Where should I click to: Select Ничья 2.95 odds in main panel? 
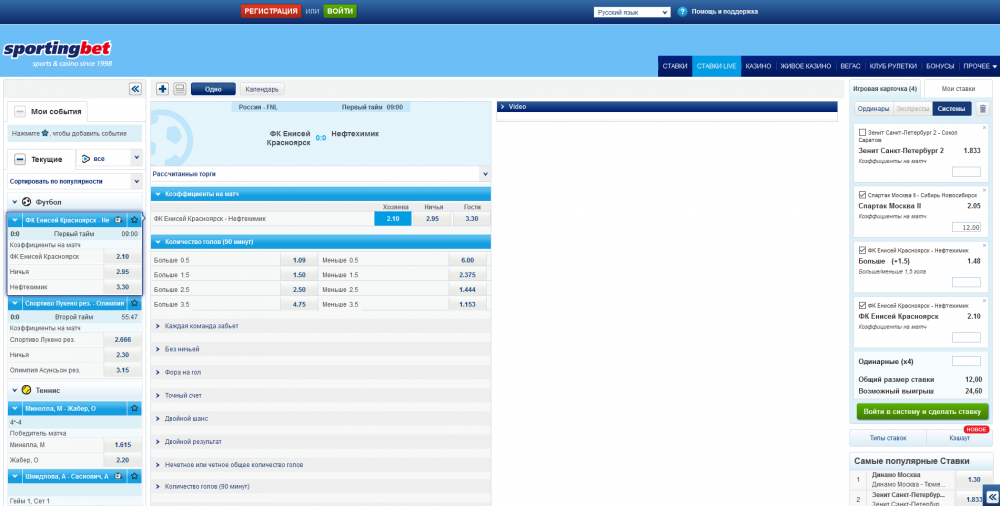[432, 219]
